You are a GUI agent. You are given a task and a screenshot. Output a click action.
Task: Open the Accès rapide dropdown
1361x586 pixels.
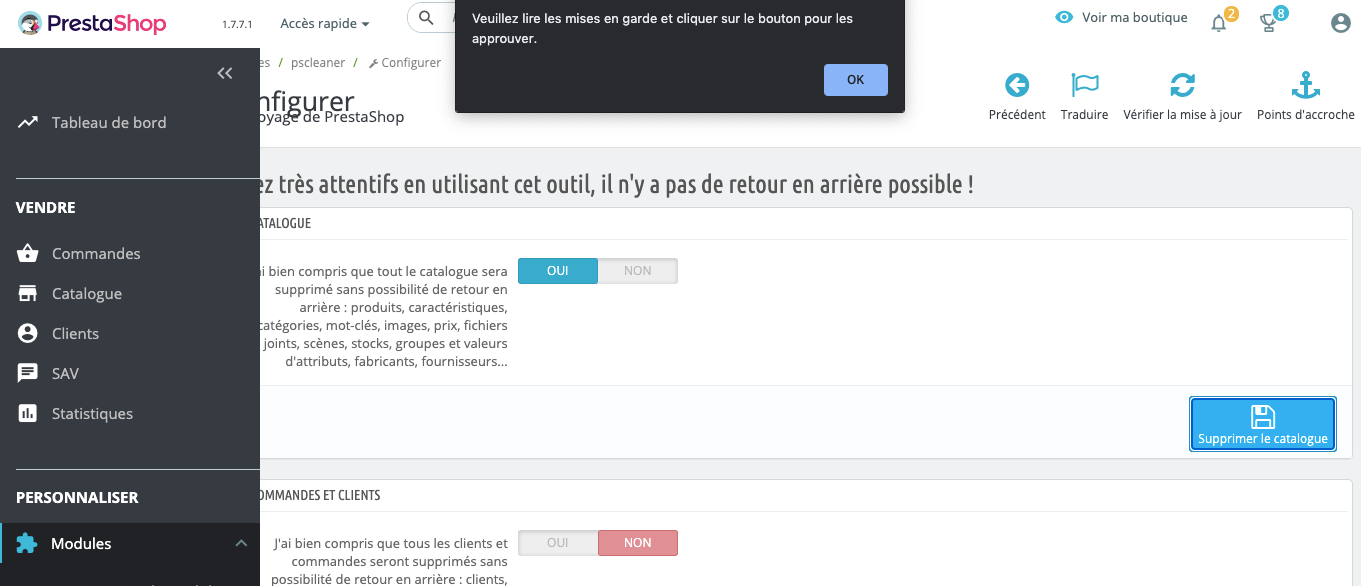tap(325, 23)
